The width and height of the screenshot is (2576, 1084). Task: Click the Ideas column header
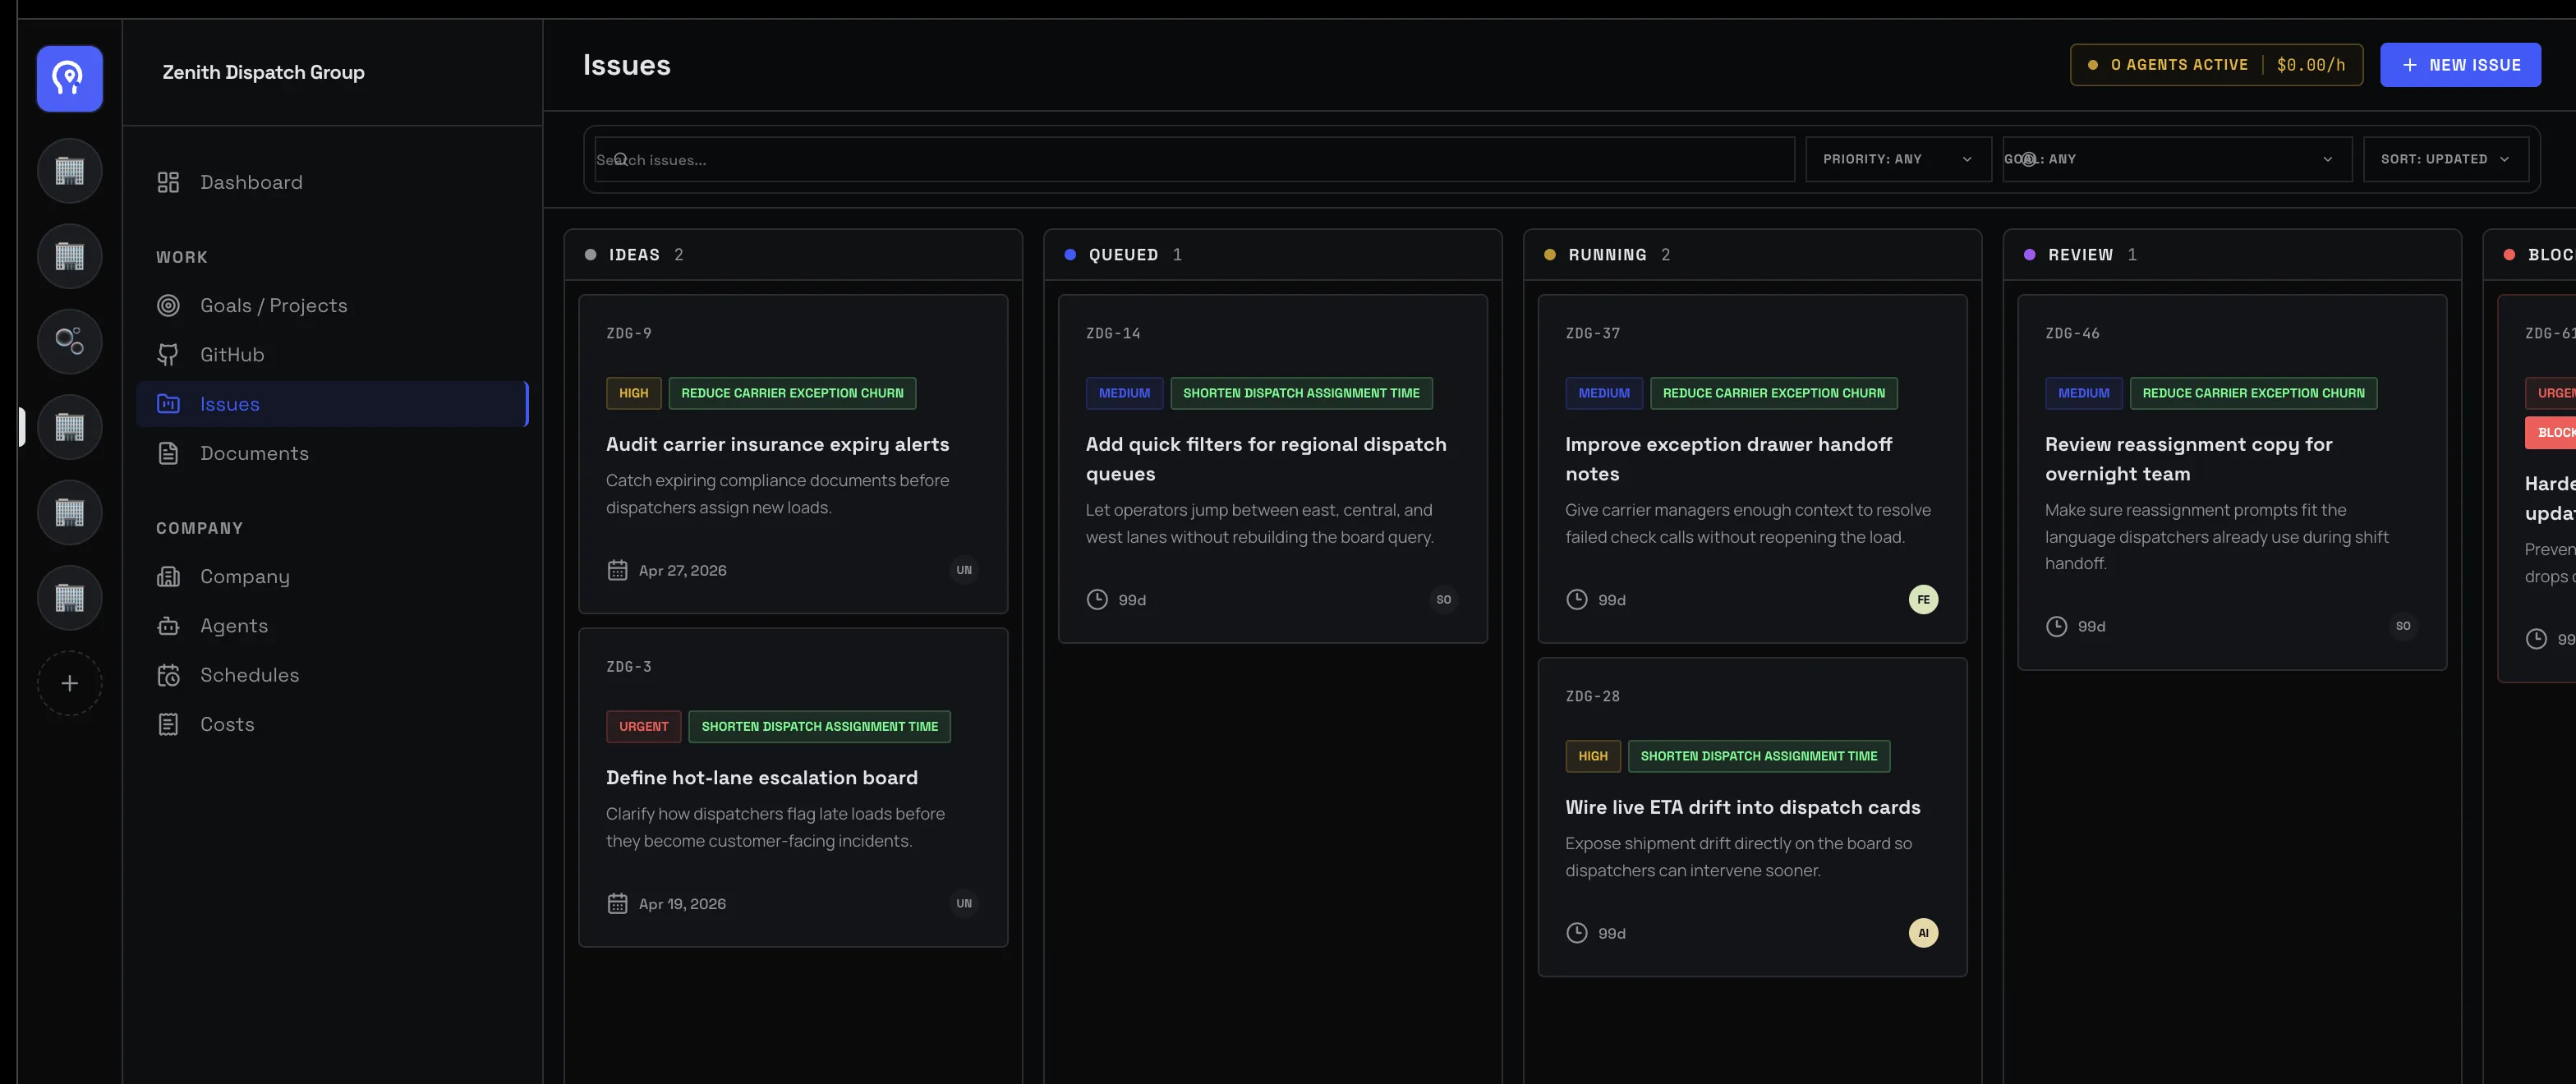coord(792,255)
